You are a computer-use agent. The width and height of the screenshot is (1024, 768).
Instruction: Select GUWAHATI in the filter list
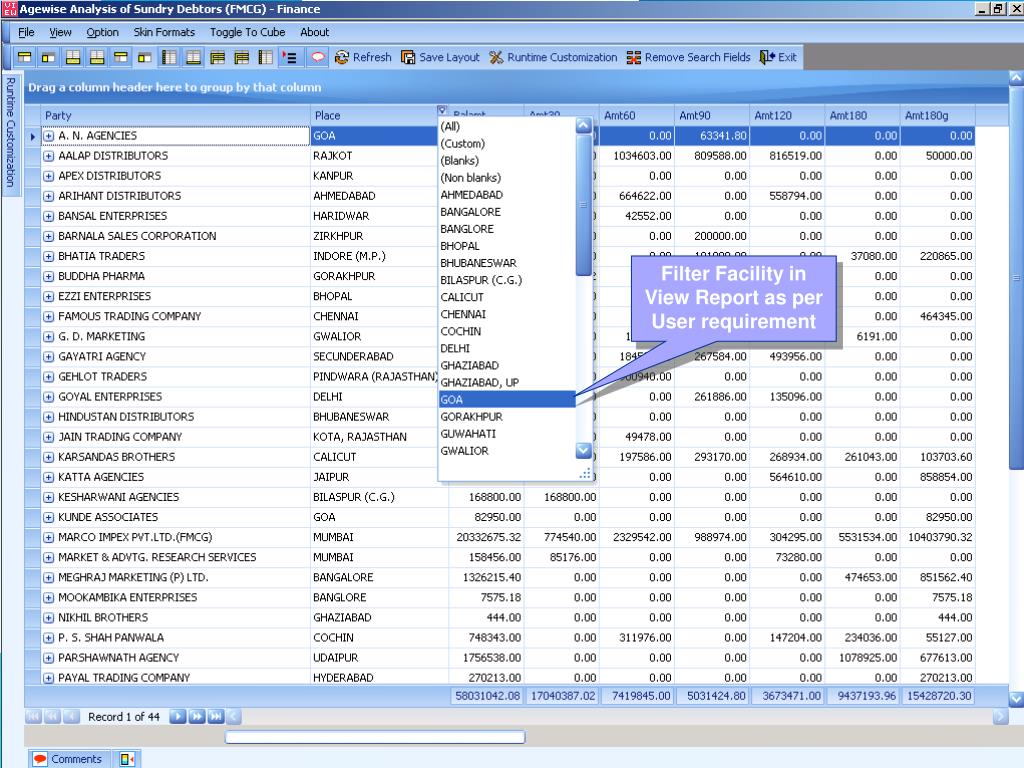pyautogui.click(x=507, y=434)
